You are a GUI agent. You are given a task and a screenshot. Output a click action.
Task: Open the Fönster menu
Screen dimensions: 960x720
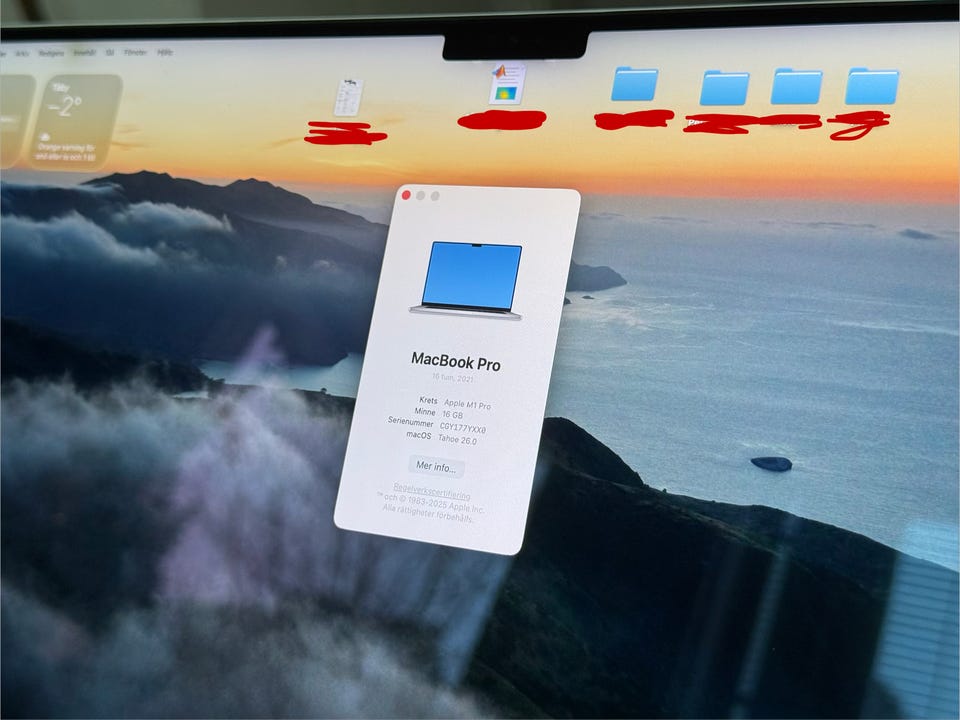[x=135, y=53]
